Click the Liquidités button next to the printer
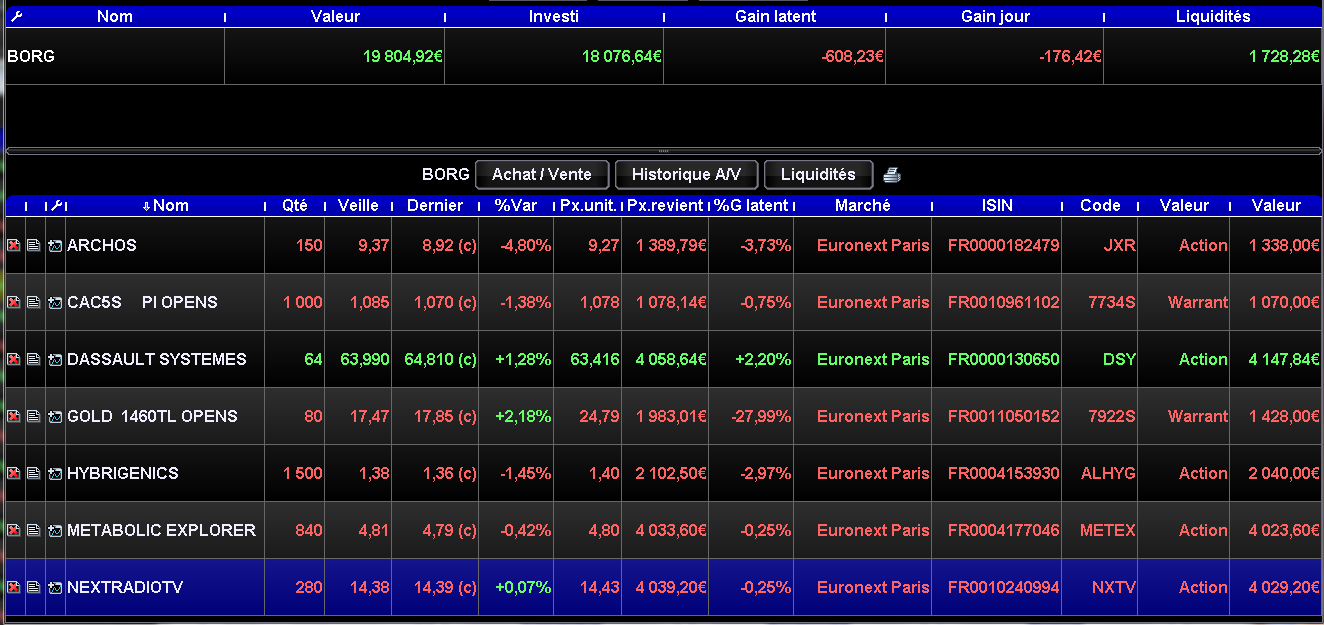The height and width of the screenshot is (625, 1324). [818, 174]
